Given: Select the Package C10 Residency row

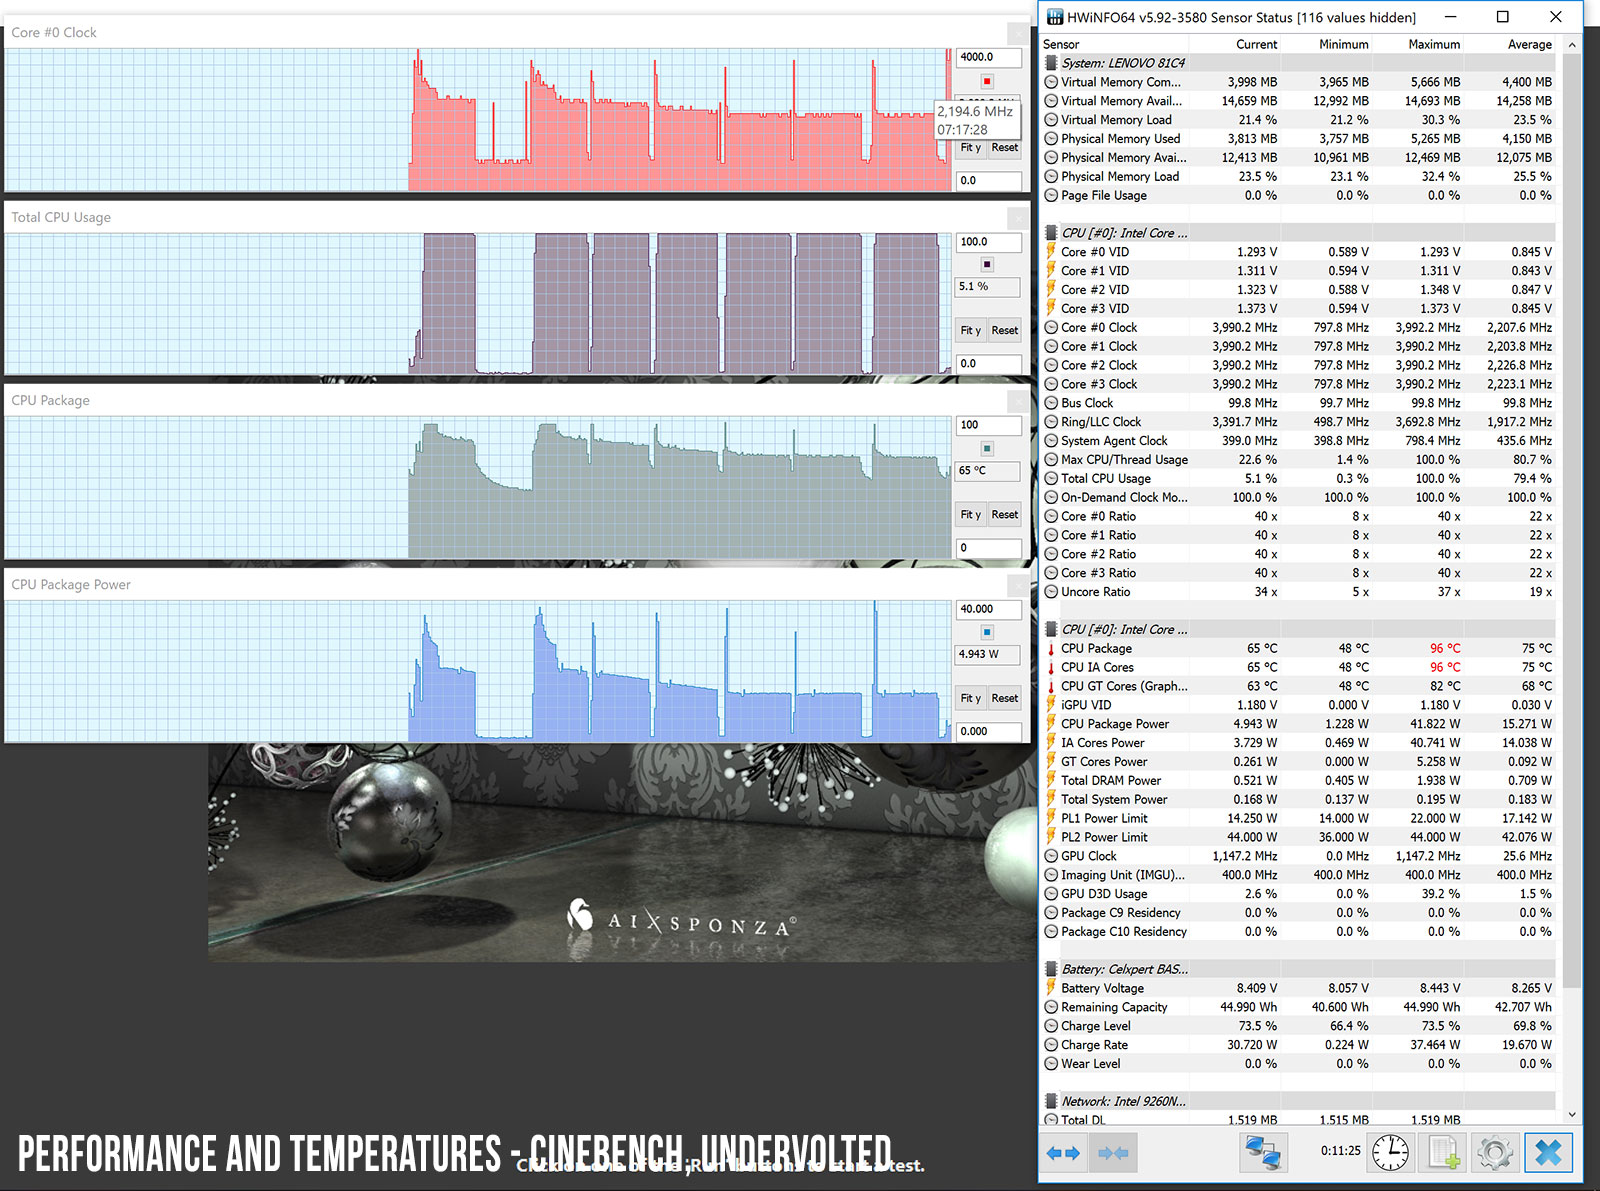Looking at the screenshot, I should (x=1298, y=931).
